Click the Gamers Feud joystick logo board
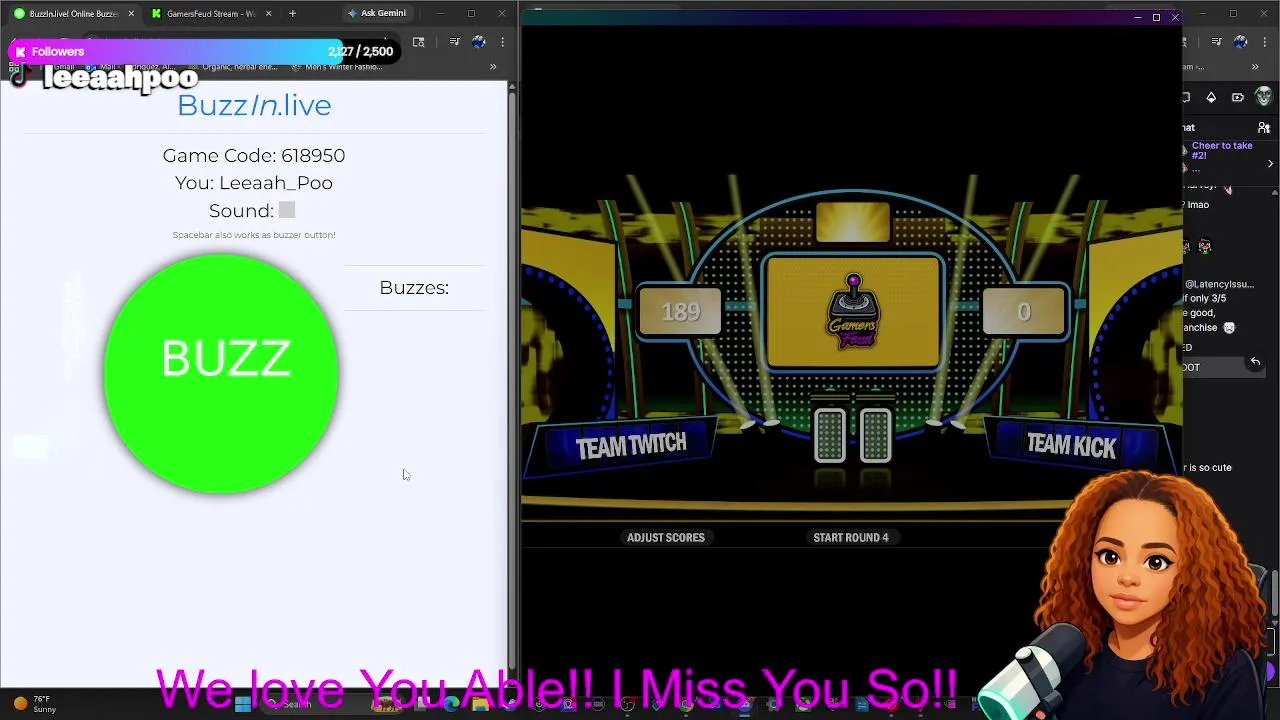The width and height of the screenshot is (1280, 720). [x=853, y=311]
